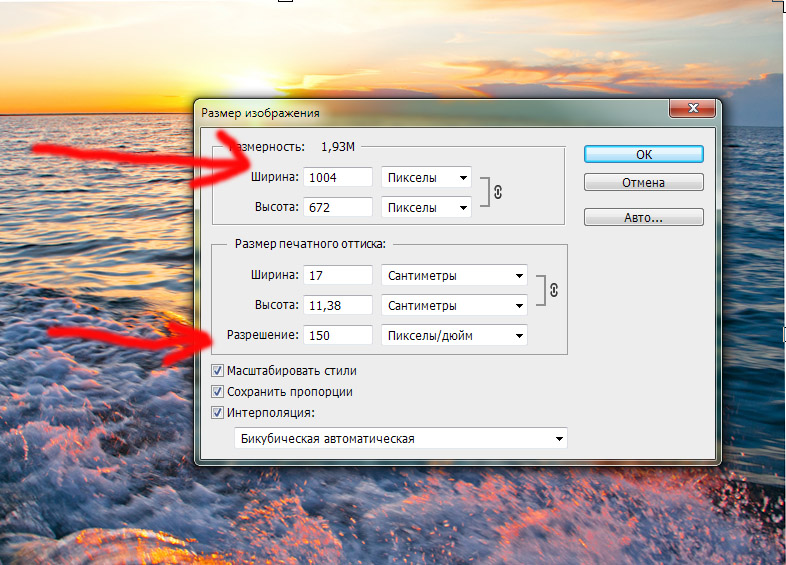The image size is (786, 565).
Task: Click the Отмена cancel button
Action: pos(643,183)
